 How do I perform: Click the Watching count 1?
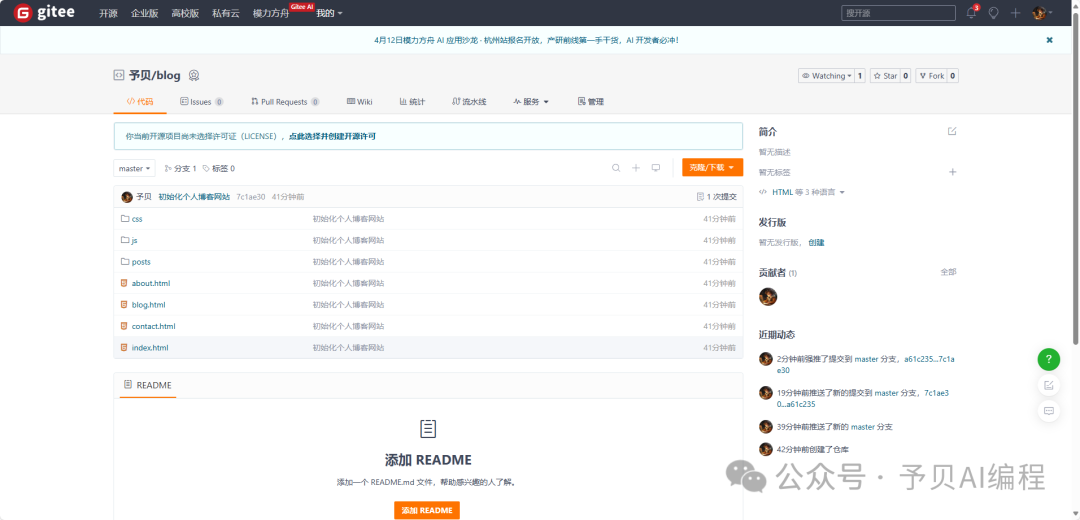click(x=860, y=76)
